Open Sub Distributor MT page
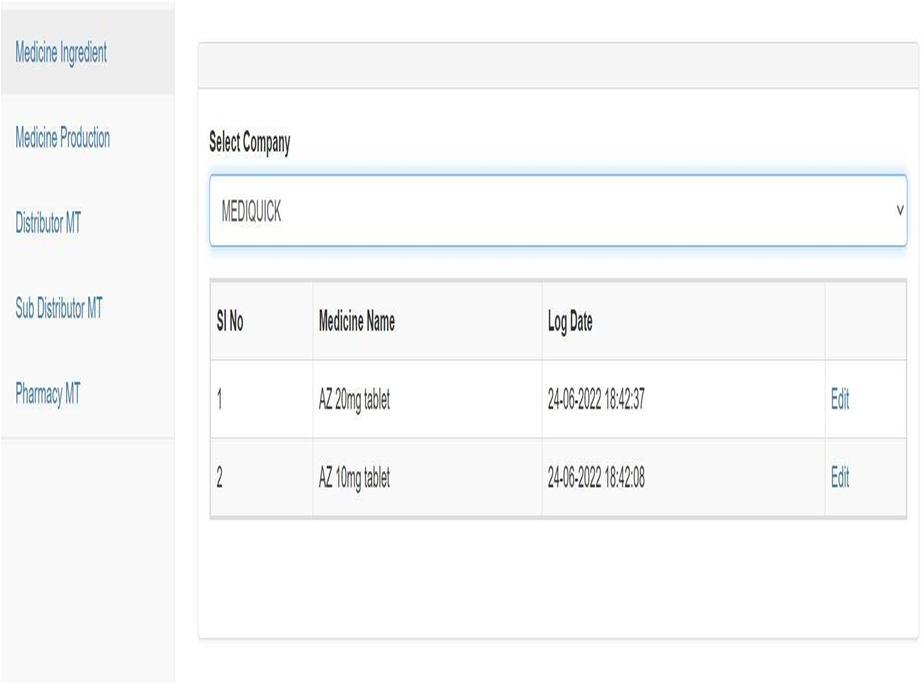The width and height of the screenshot is (924, 683). (59, 308)
